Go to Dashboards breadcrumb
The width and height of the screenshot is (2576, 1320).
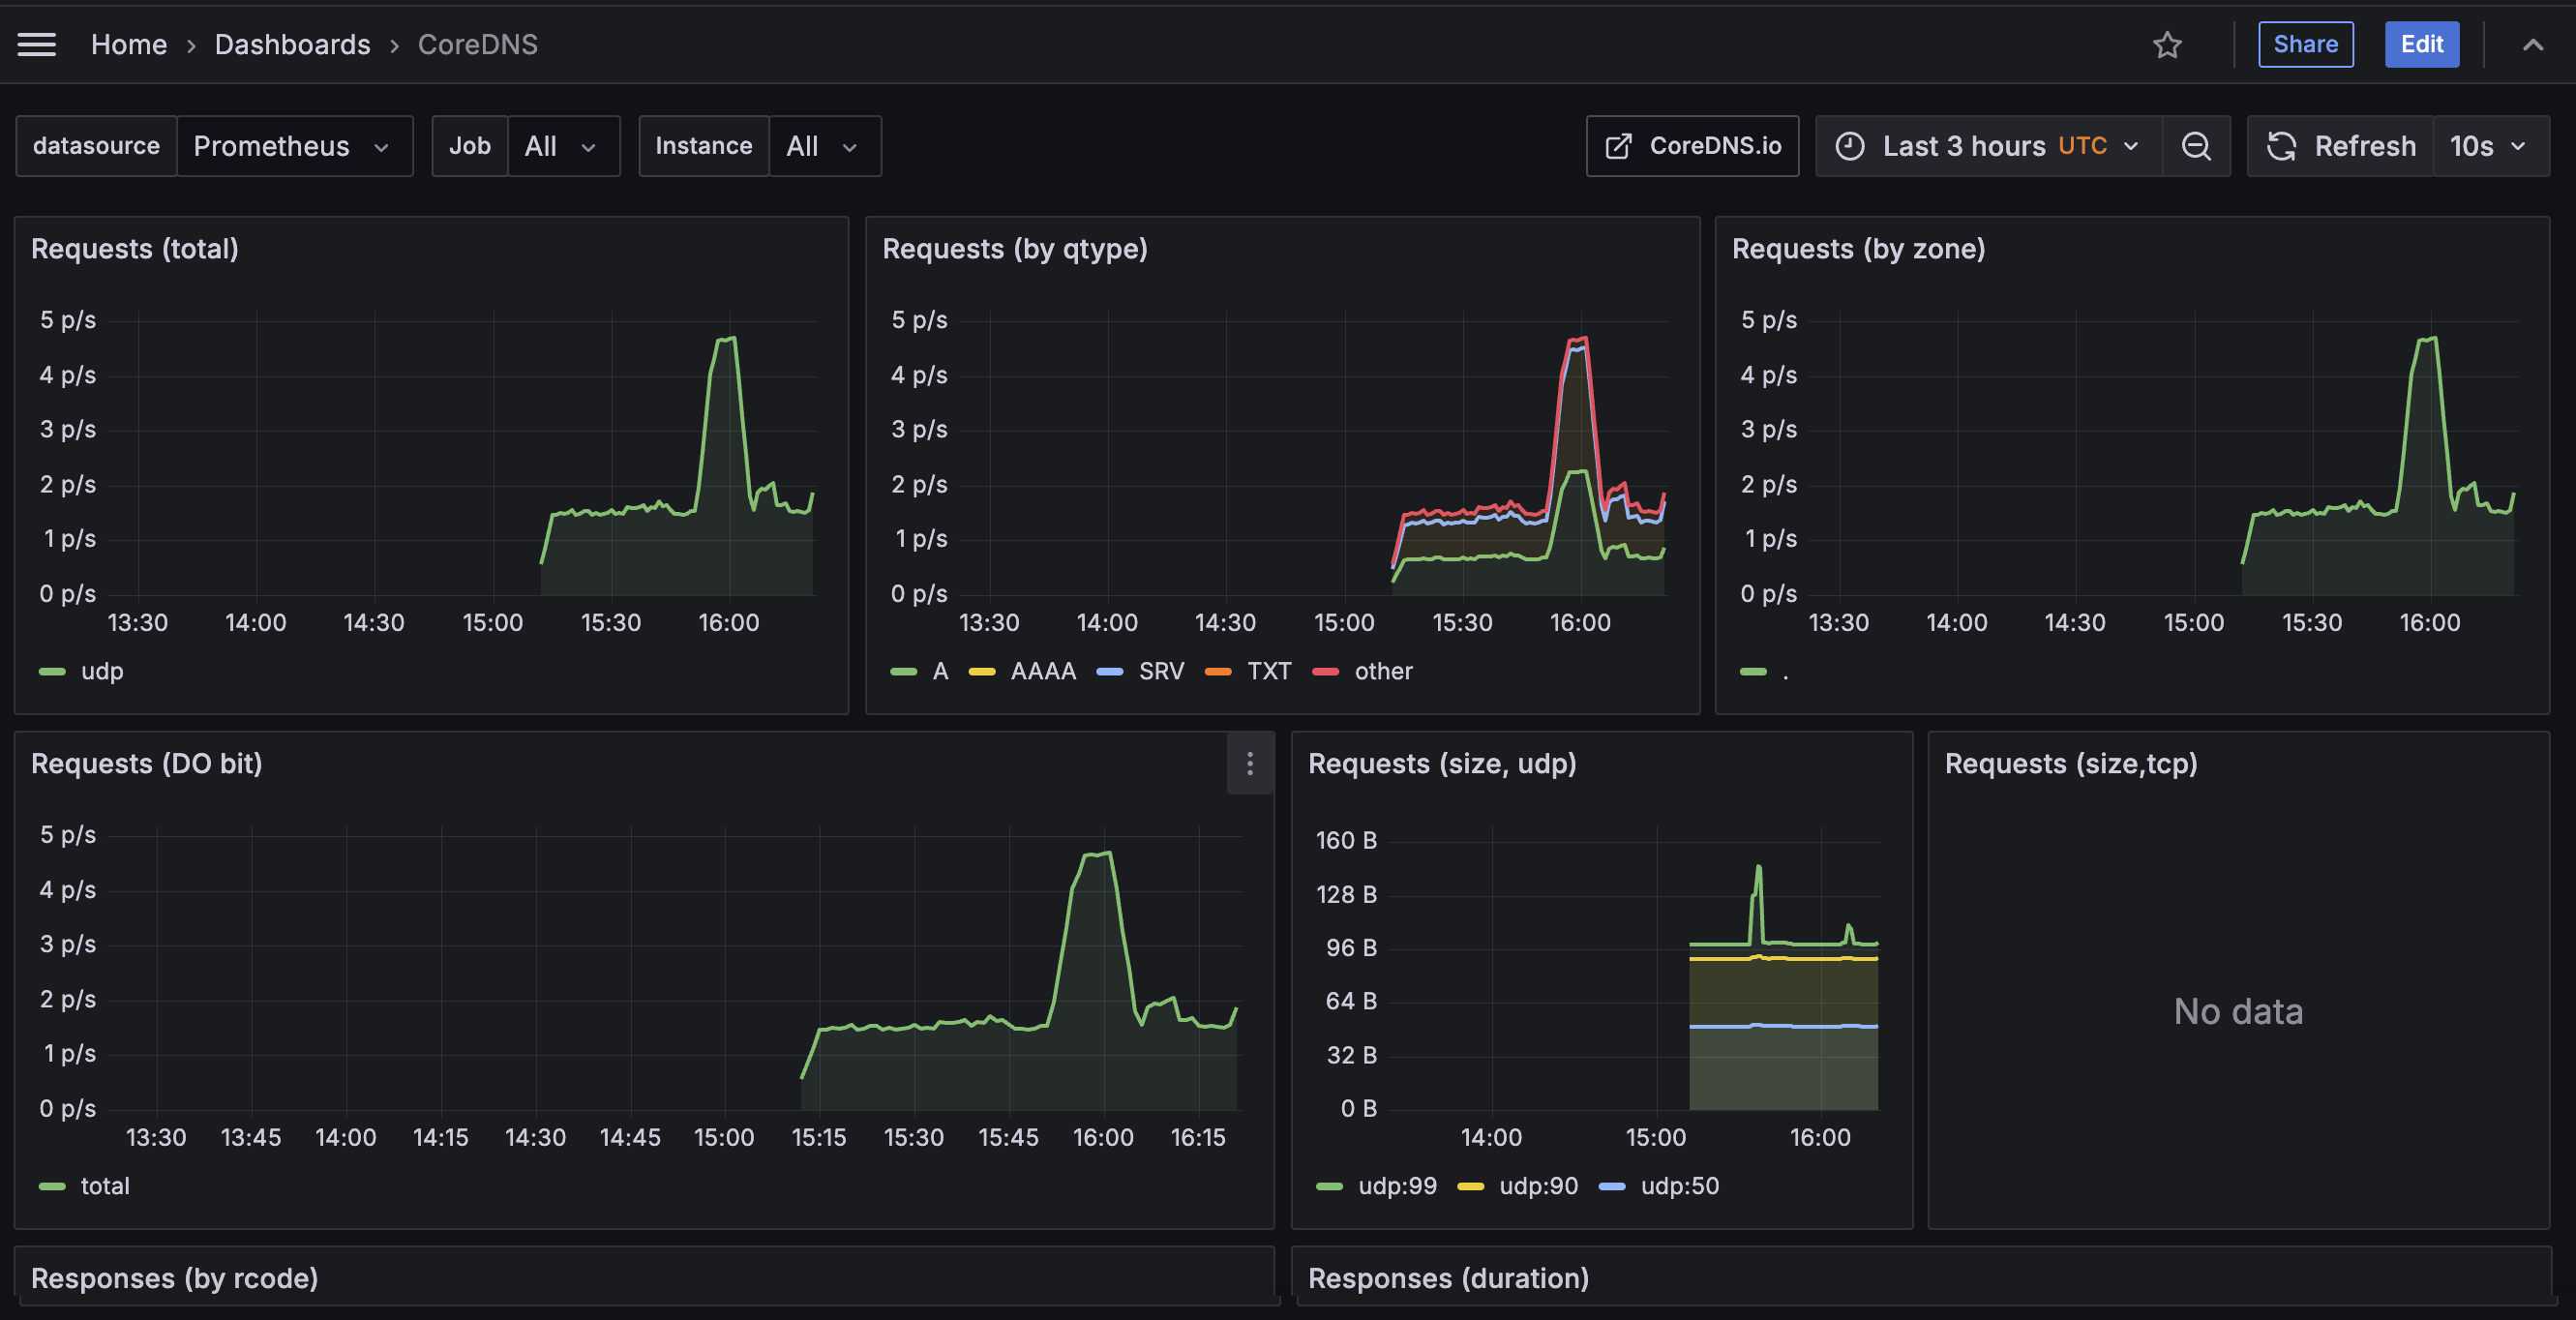[292, 44]
